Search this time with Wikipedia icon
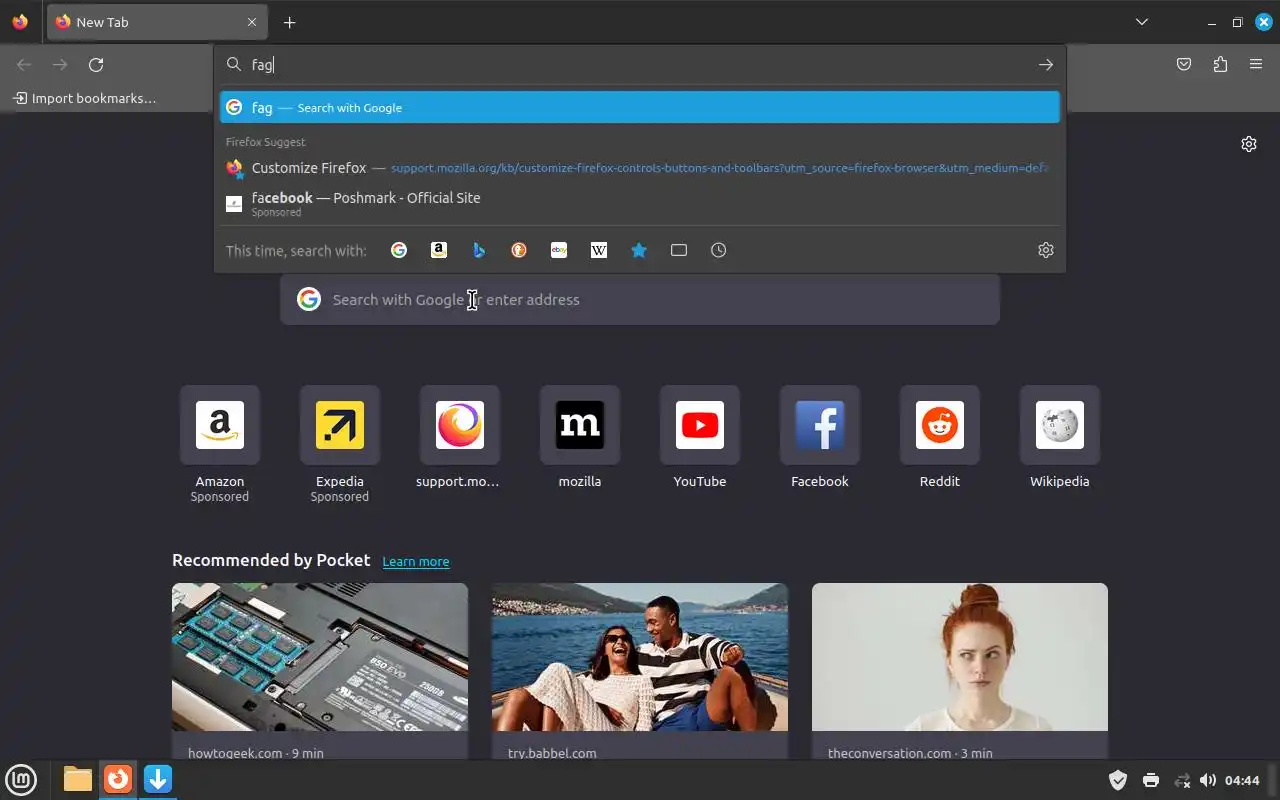Viewport: 1280px width, 800px height. click(599, 250)
